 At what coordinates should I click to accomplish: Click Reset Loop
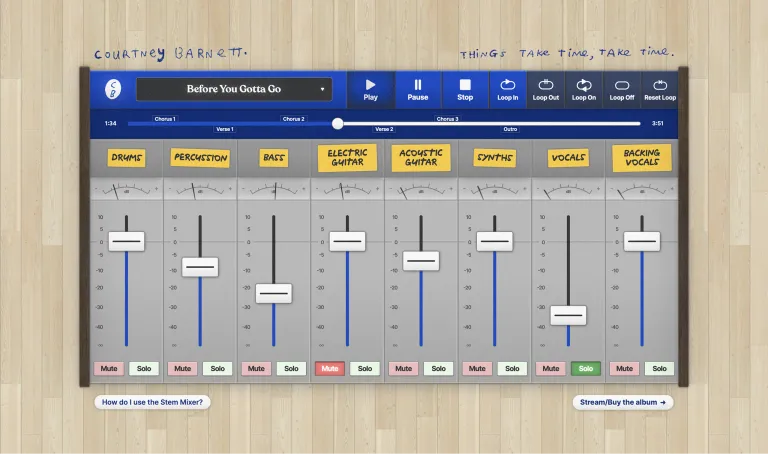tap(660, 90)
